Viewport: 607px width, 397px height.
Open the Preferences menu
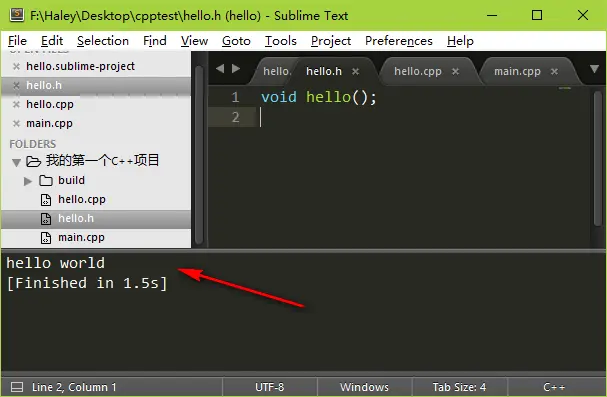[x=399, y=41]
